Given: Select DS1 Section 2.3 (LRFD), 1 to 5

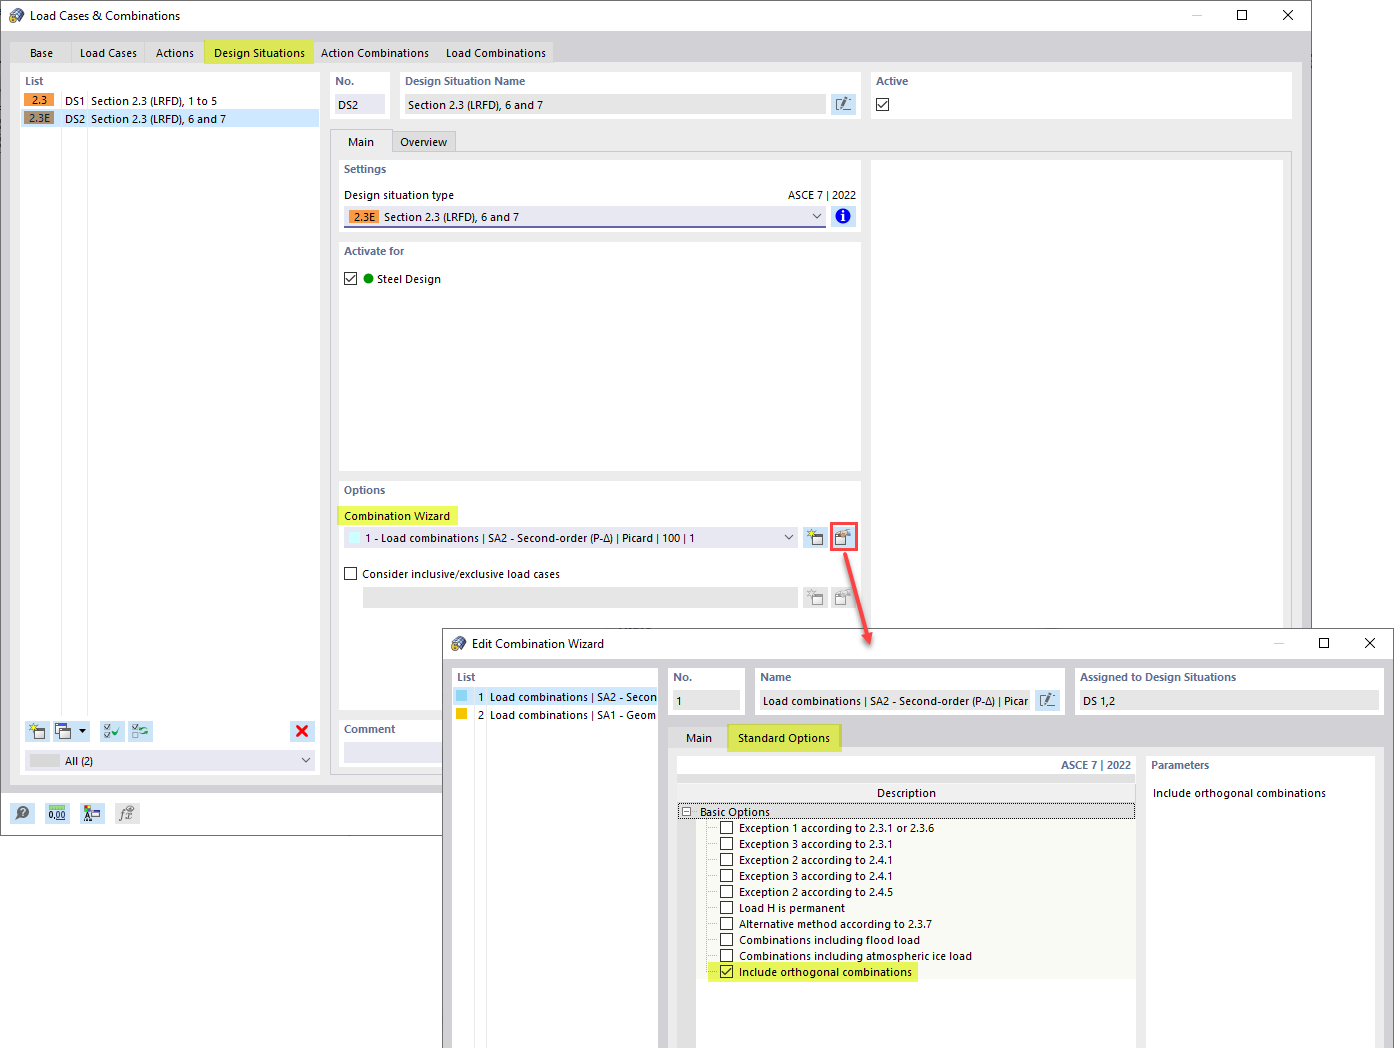Looking at the screenshot, I should (170, 100).
